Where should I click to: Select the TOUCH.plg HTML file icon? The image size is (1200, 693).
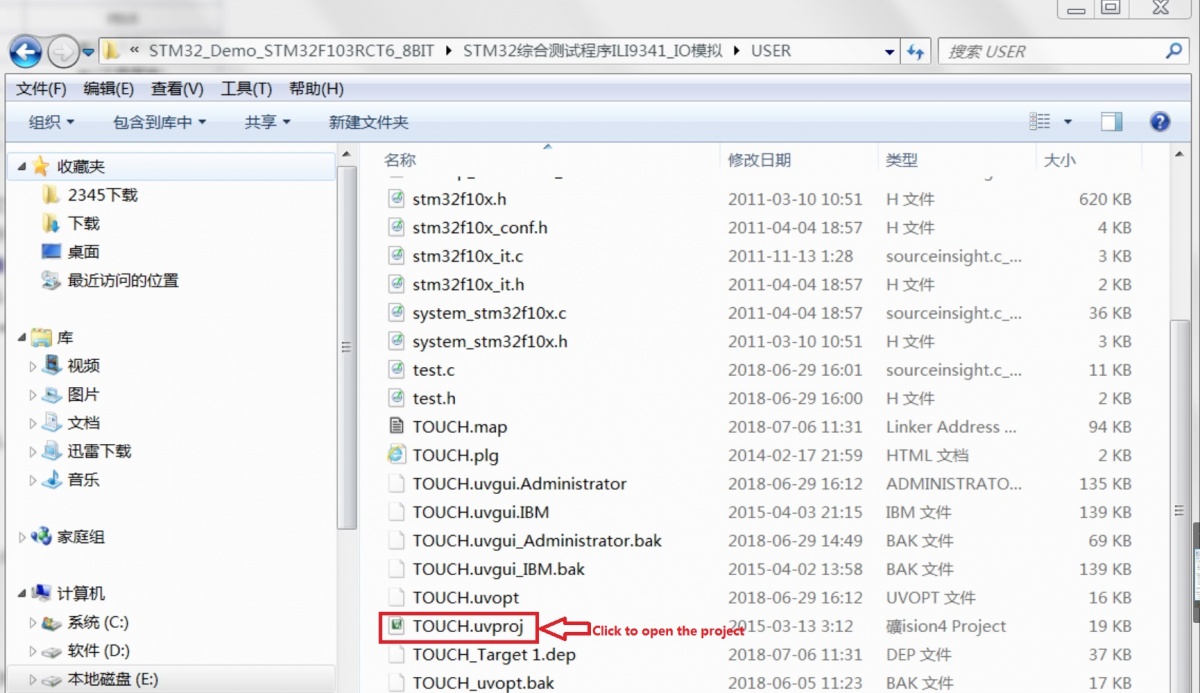click(x=398, y=455)
